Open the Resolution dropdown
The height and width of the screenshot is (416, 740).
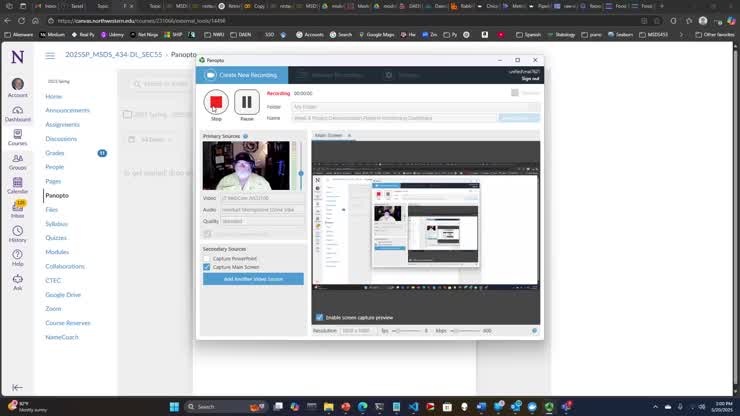356,331
